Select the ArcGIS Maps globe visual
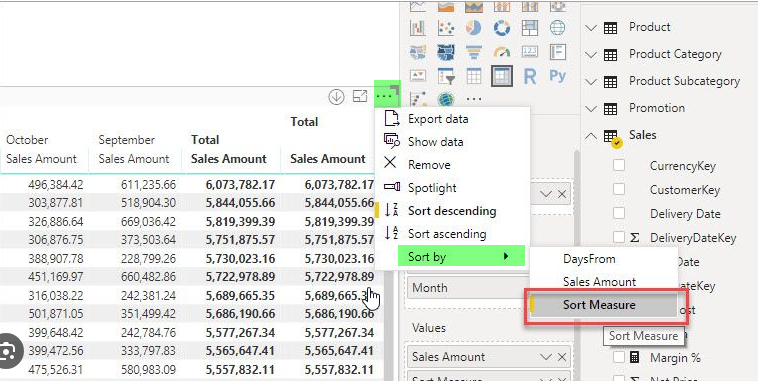The image size is (758, 381). (446, 99)
